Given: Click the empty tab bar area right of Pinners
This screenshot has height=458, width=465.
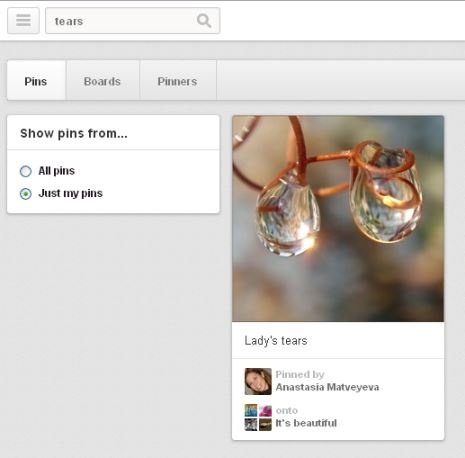Looking at the screenshot, I should 341,80.
